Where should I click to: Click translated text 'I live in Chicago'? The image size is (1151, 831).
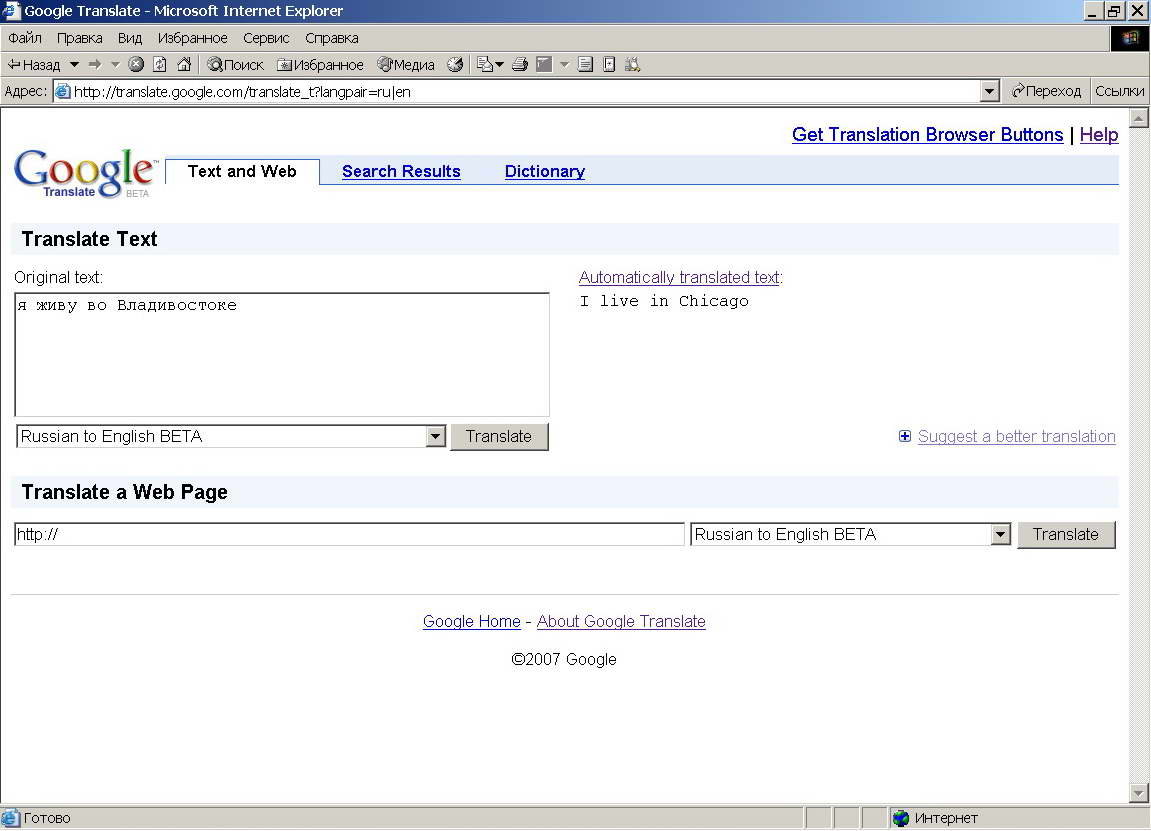tap(664, 301)
